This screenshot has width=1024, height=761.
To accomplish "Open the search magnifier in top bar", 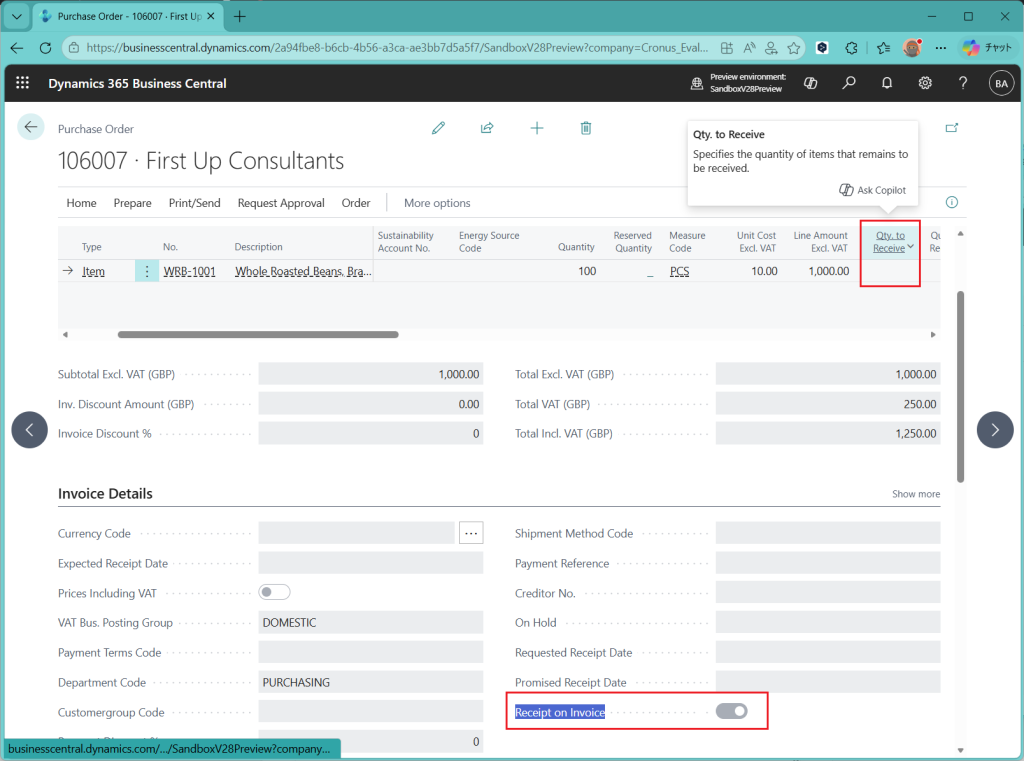I will pos(849,83).
